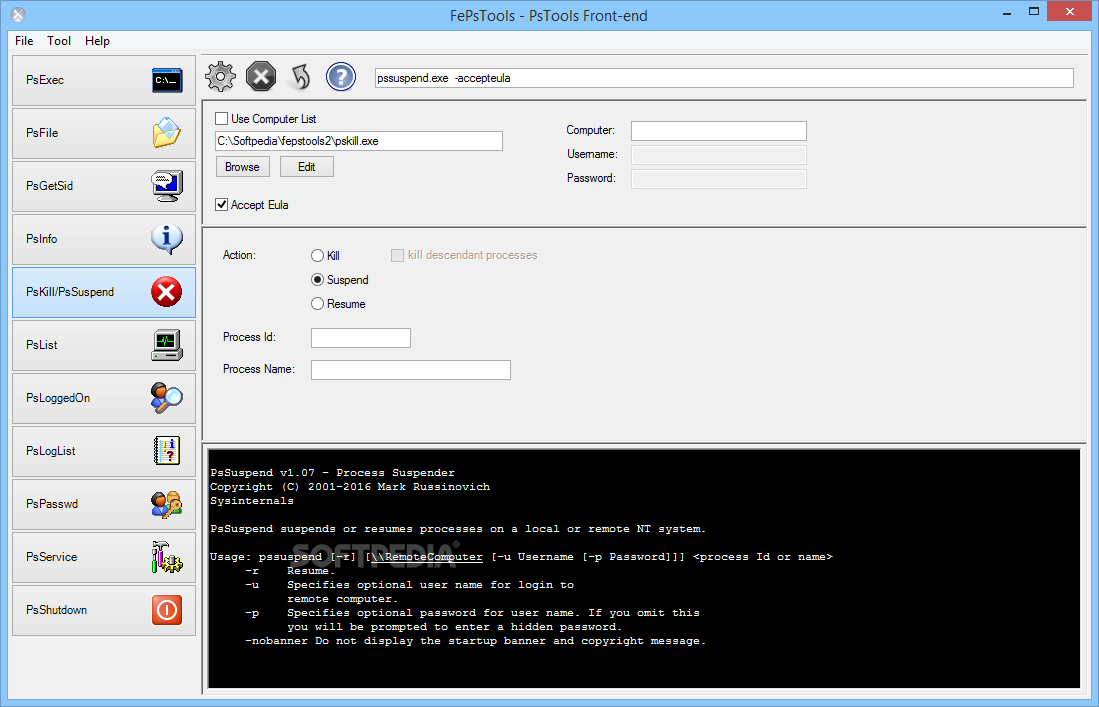Click the 'Sysinternals' line in console output
This screenshot has height=707, width=1099.
252,501
